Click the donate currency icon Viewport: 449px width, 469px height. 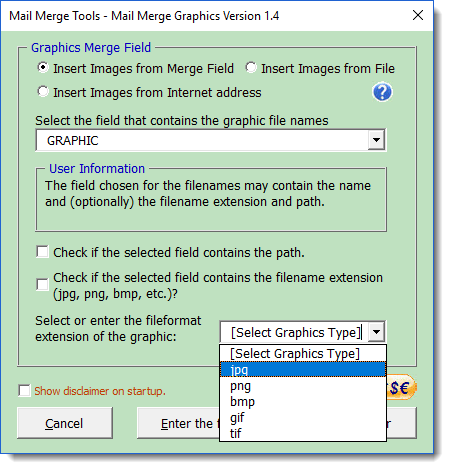tap(401, 387)
